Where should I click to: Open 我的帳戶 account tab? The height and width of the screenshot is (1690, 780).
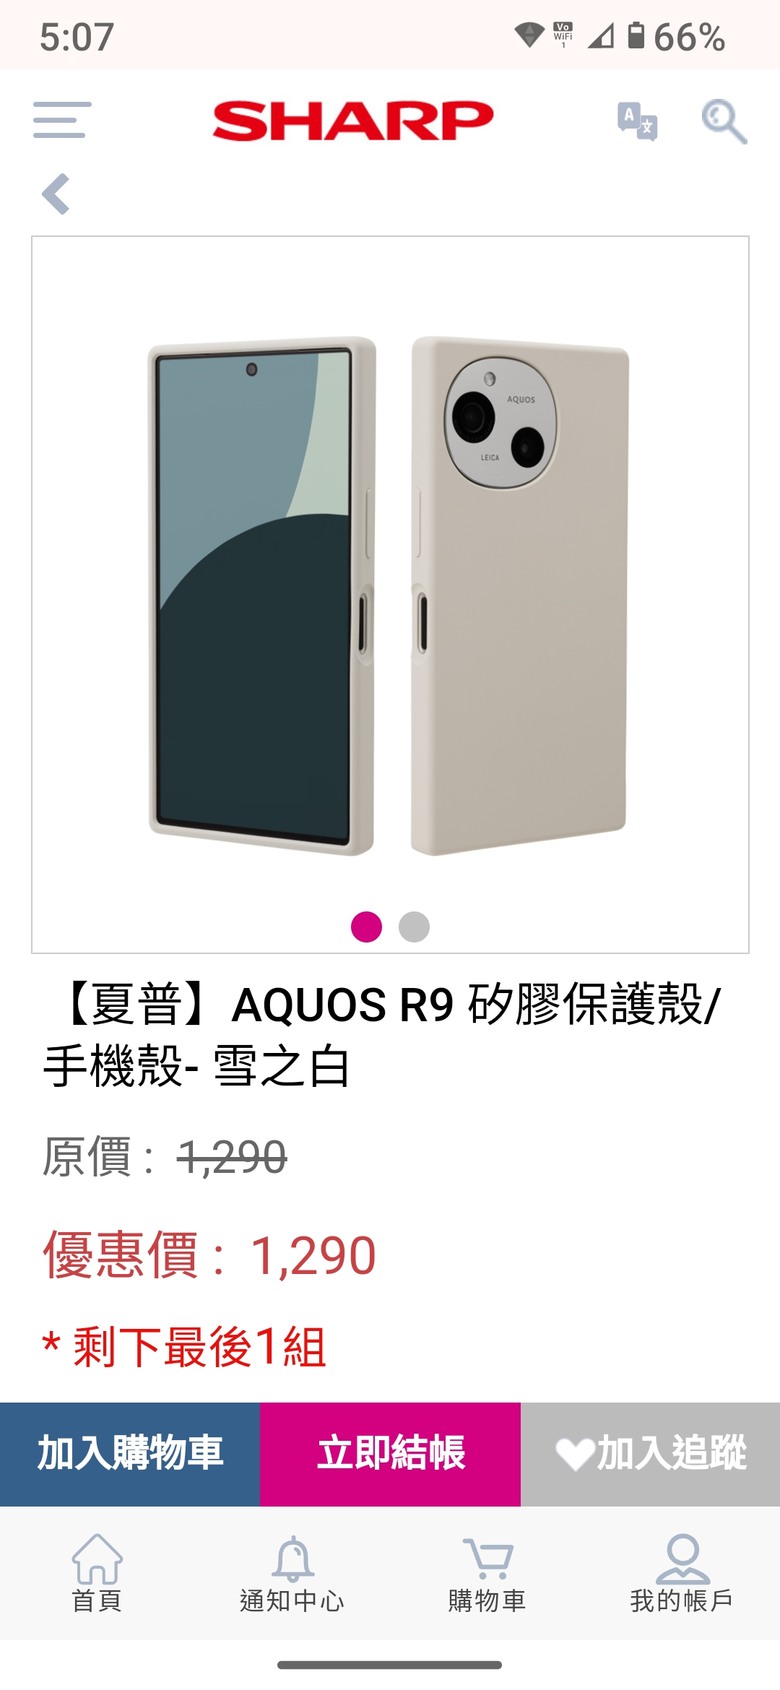pyautogui.click(x=682, y=1573)
